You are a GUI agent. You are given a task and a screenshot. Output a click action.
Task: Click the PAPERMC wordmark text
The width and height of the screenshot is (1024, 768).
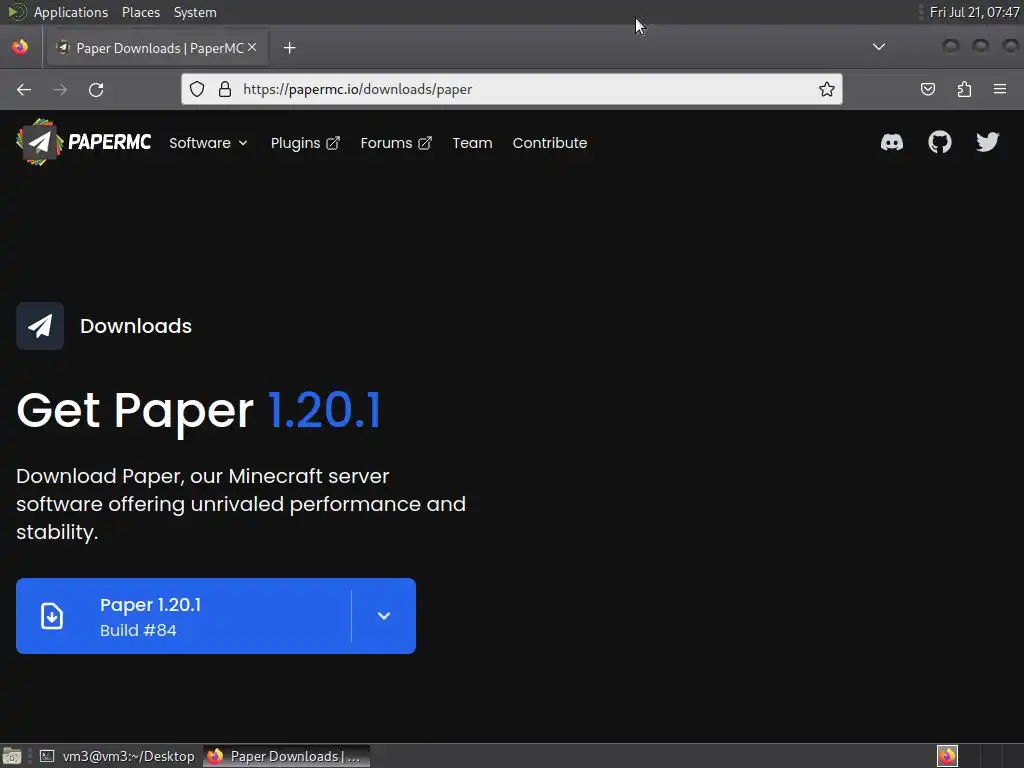pyautogui.click(x=110, y=142)
